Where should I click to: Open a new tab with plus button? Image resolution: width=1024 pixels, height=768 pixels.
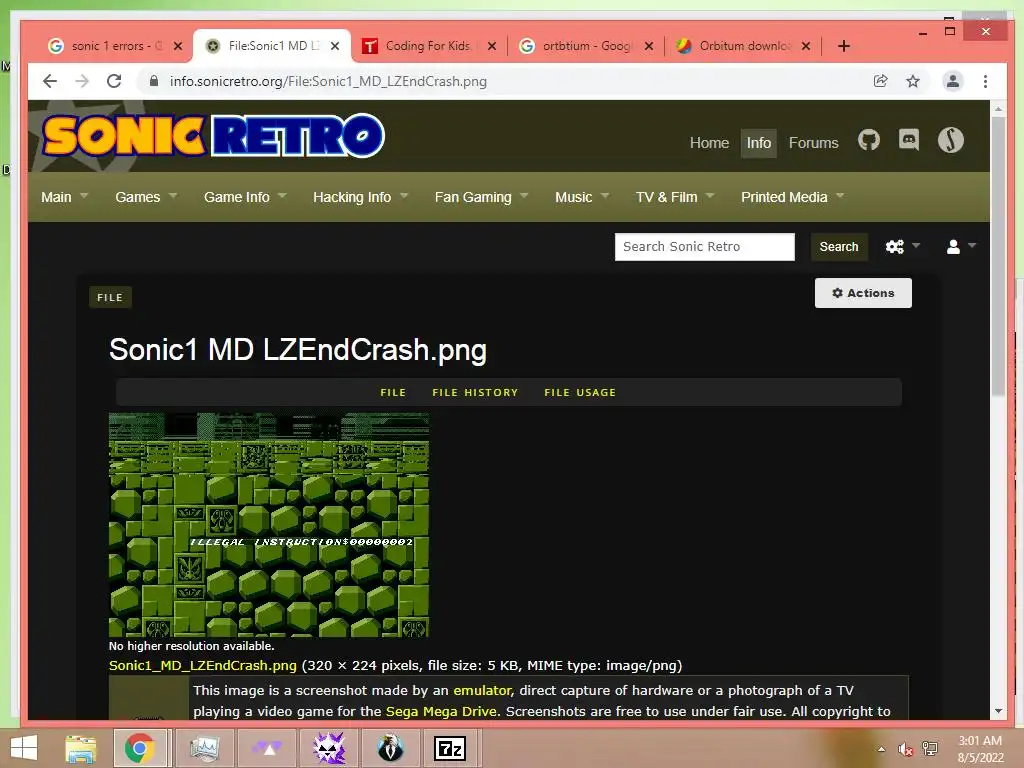(x=844, y=46)
